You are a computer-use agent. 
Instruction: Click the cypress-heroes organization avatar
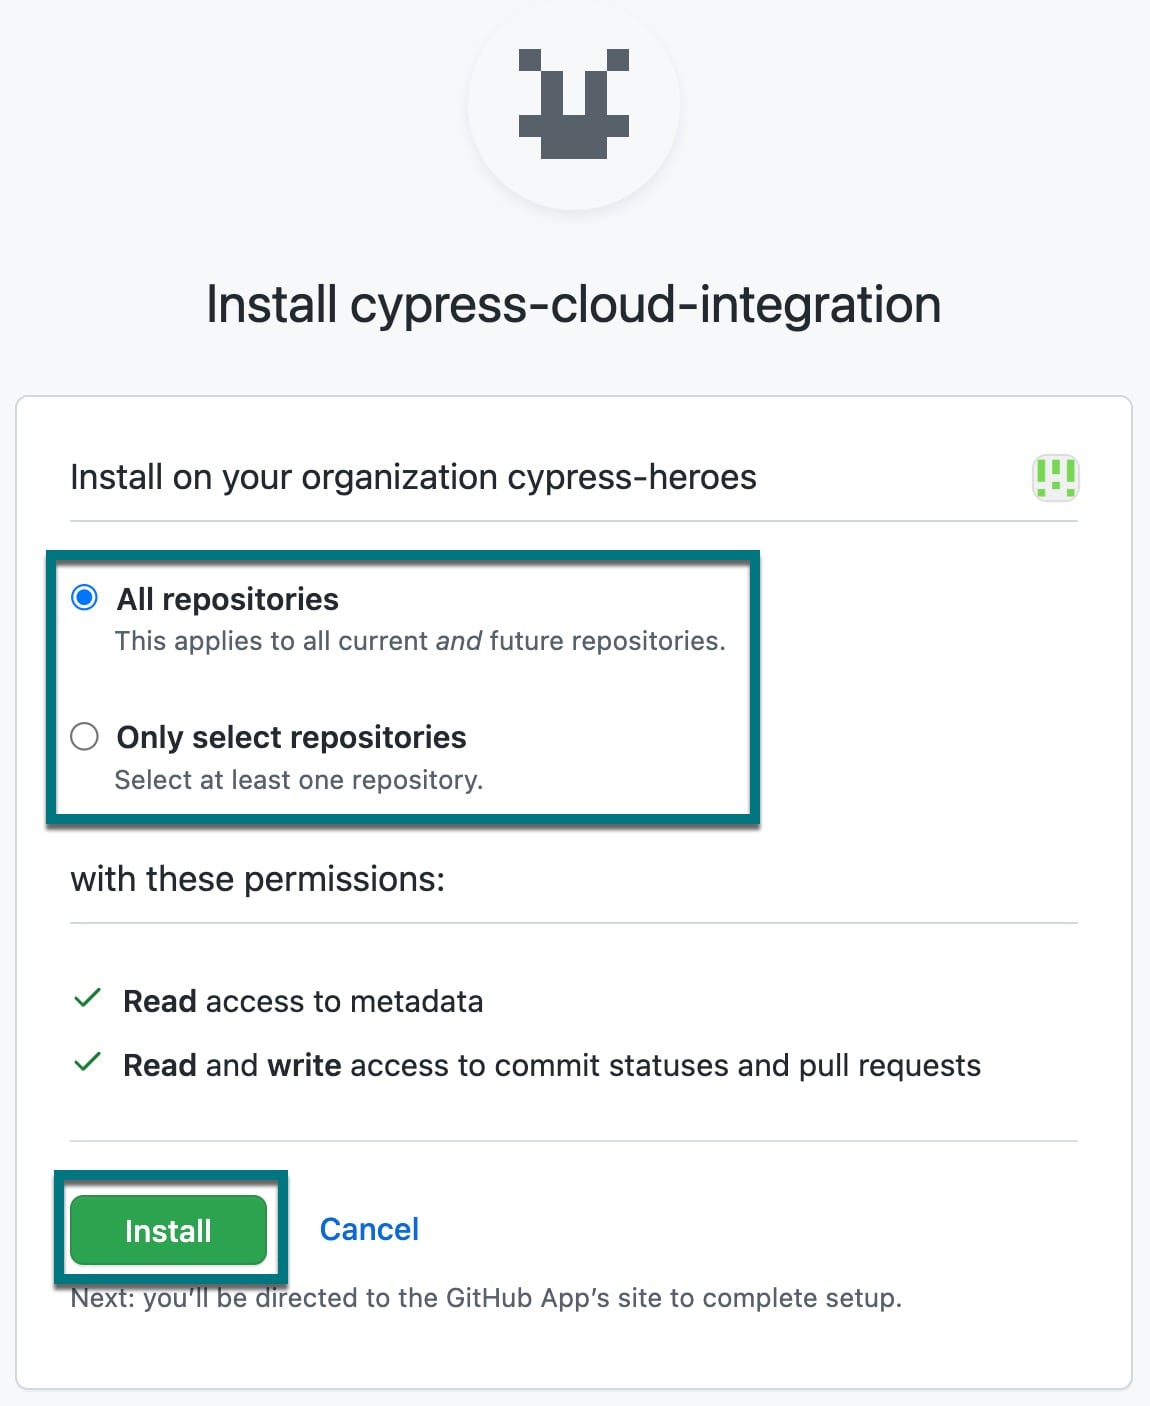coord(1057,477)
